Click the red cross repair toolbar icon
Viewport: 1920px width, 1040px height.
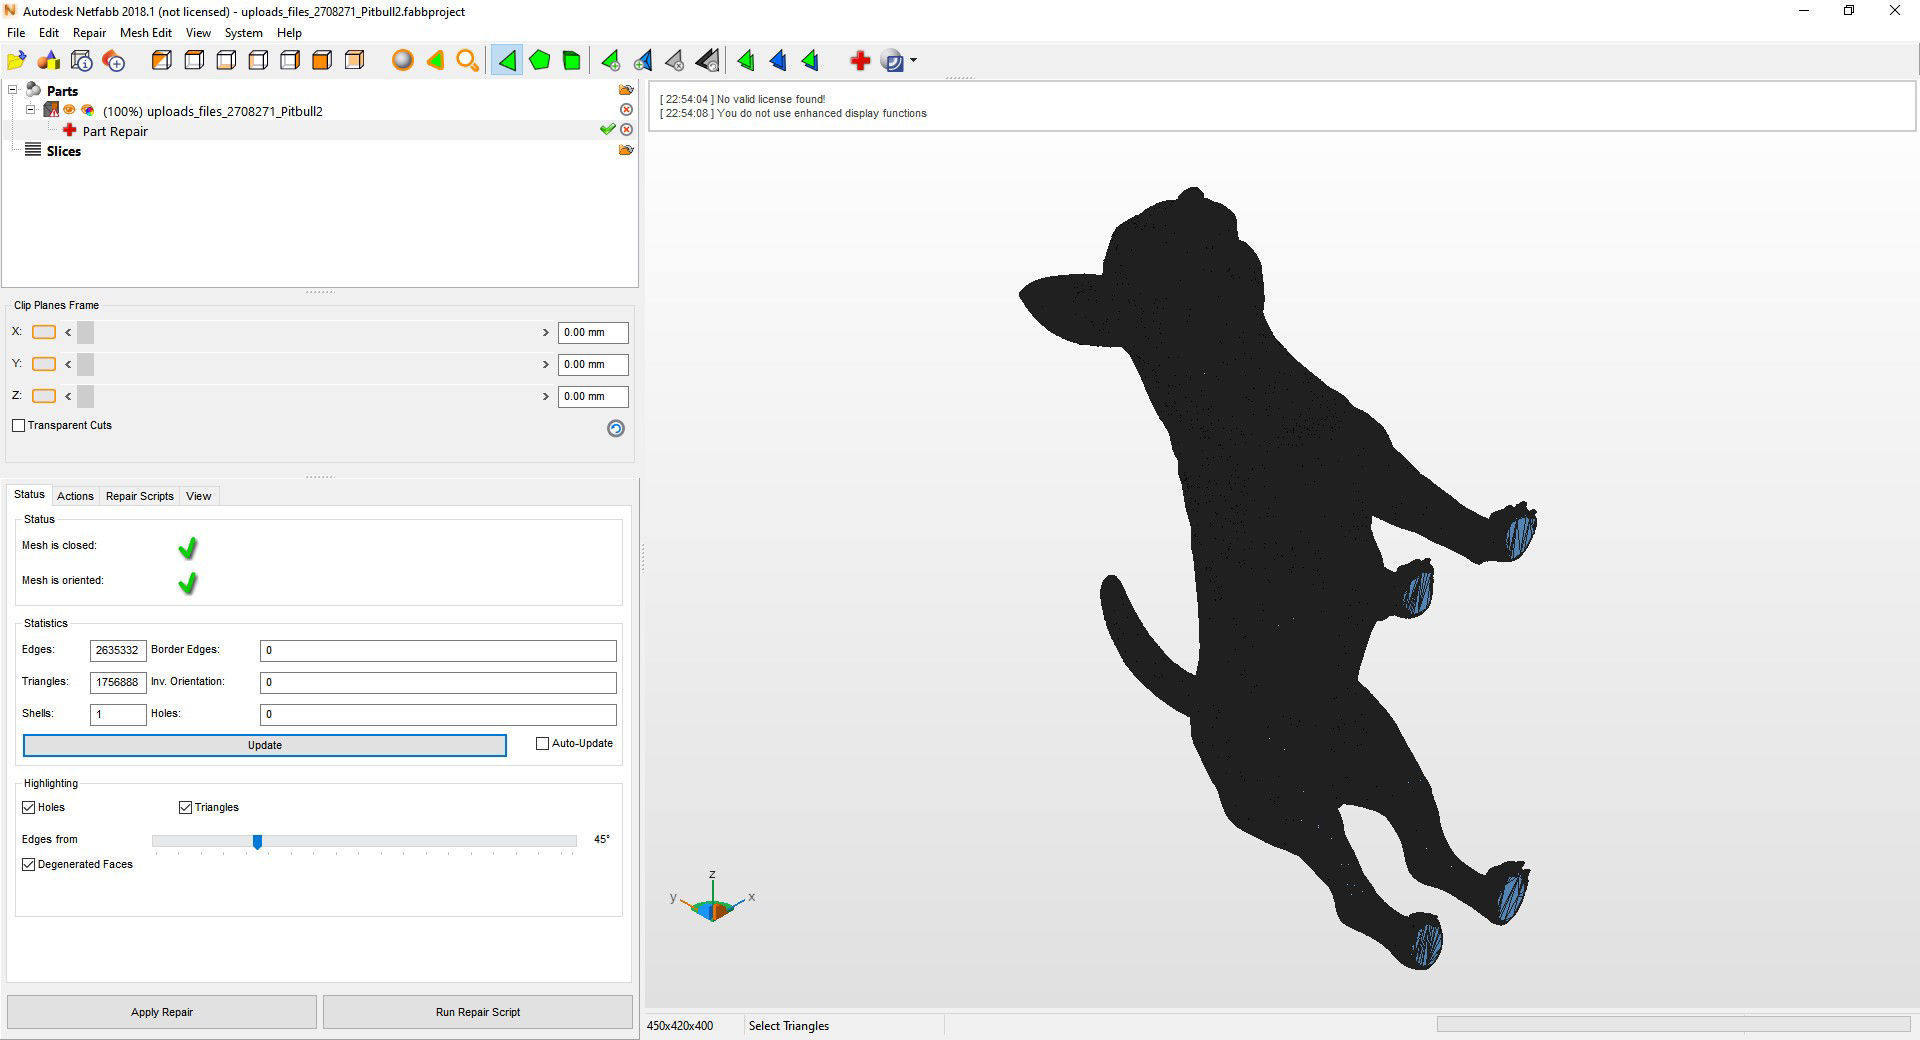859,61
